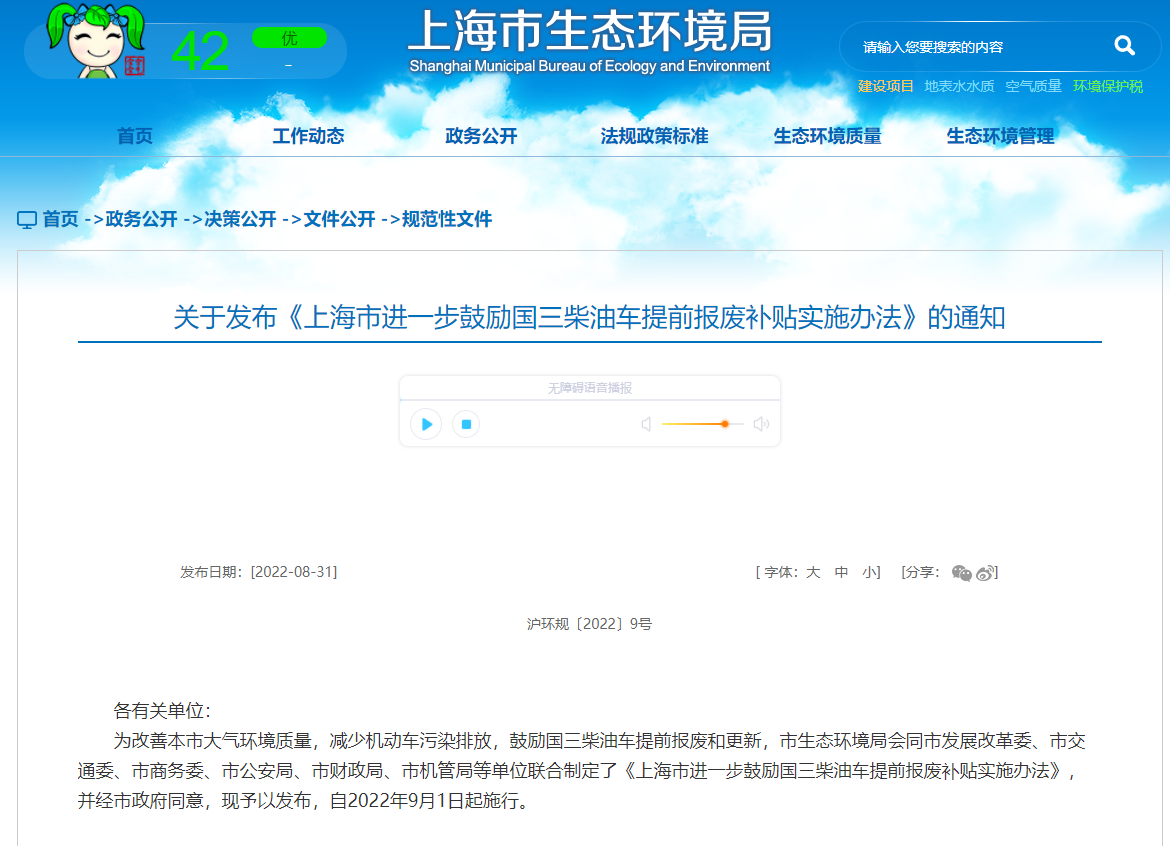Open the 工作动态 navigation menu
Image resolution: width=1170 pixels, height=846 pixels.
coord(308,136)
